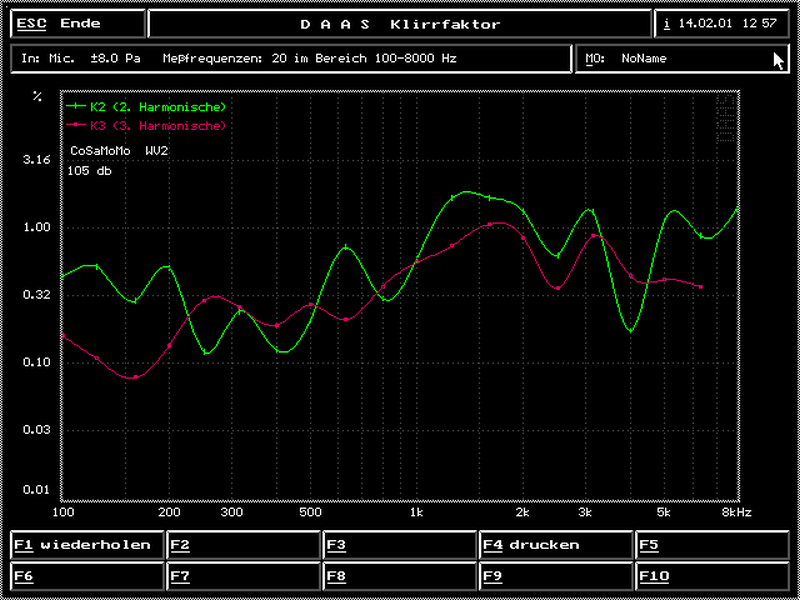Click the empty F3 function key
The width and height of the screenshot is (800, 600).
point(399,545)
